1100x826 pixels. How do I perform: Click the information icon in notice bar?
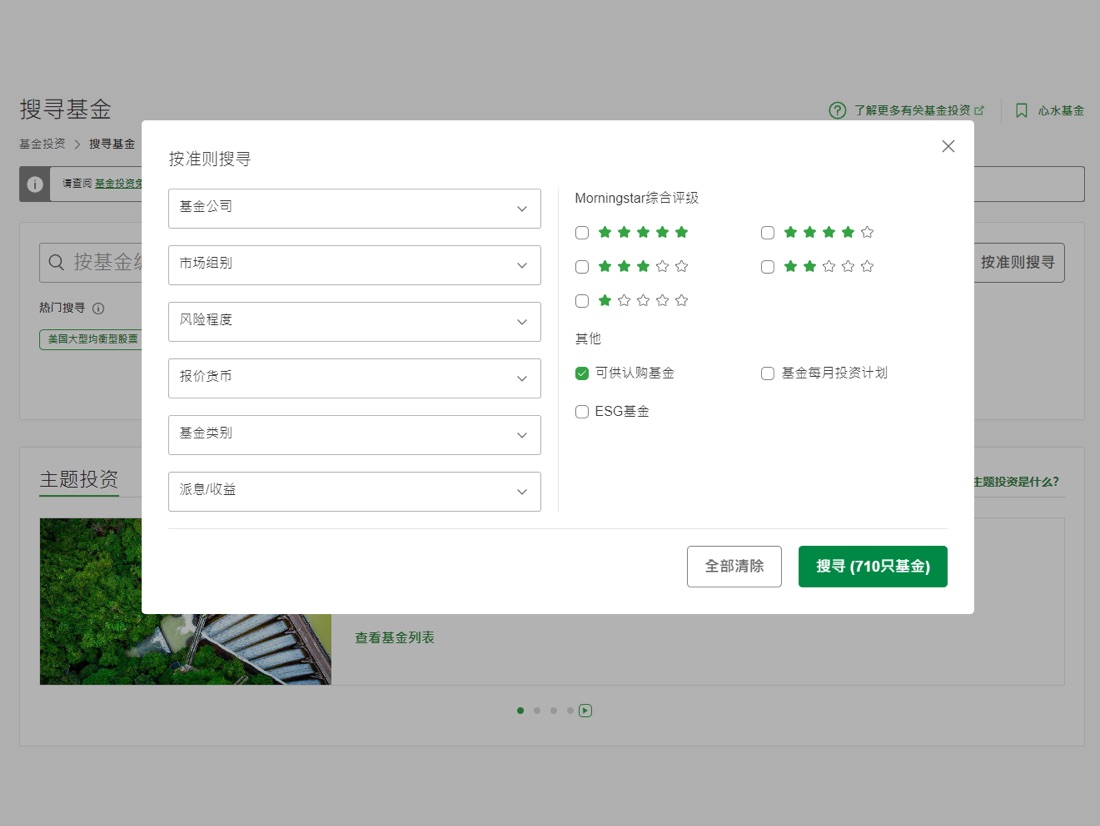tap(35, 184)
